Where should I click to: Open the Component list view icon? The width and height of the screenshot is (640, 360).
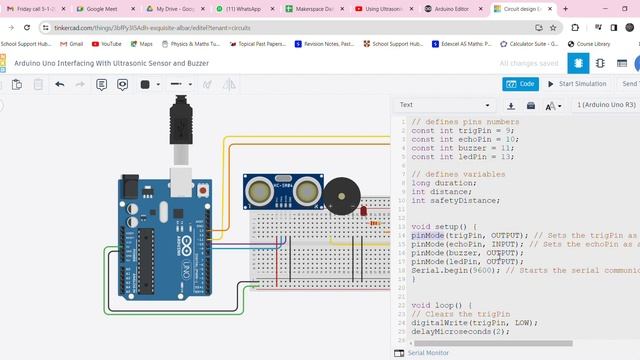pyautogui.click(x=622, y=63)
